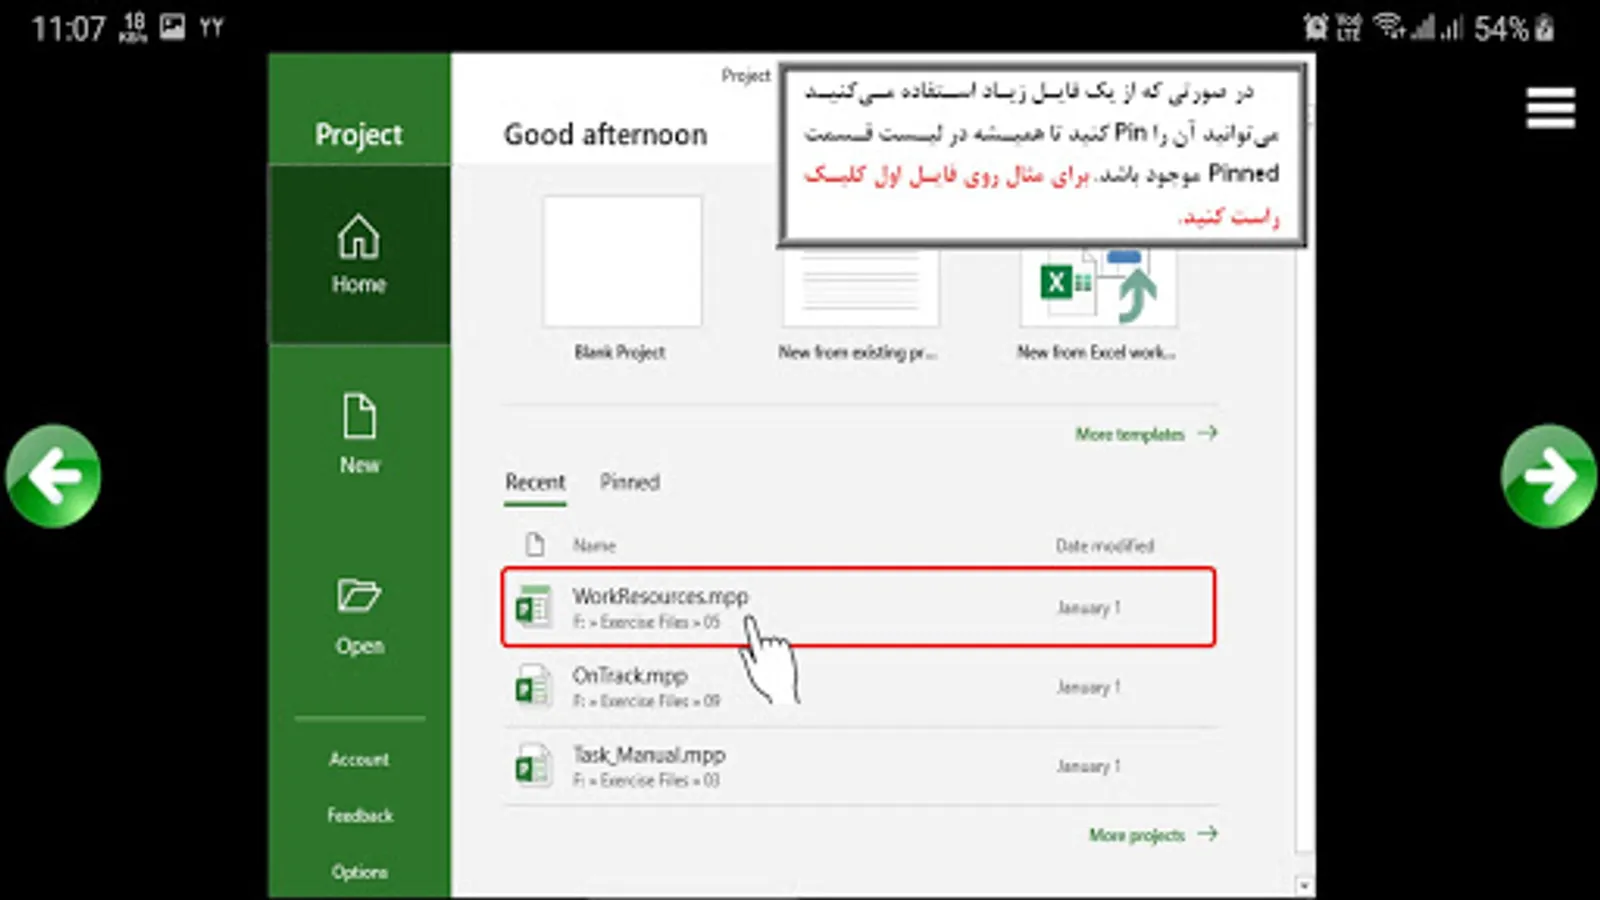Viewport: 1600px width, 900px height.
Task: Click the Project title in the green sidebar
Action: click(359, 134)
